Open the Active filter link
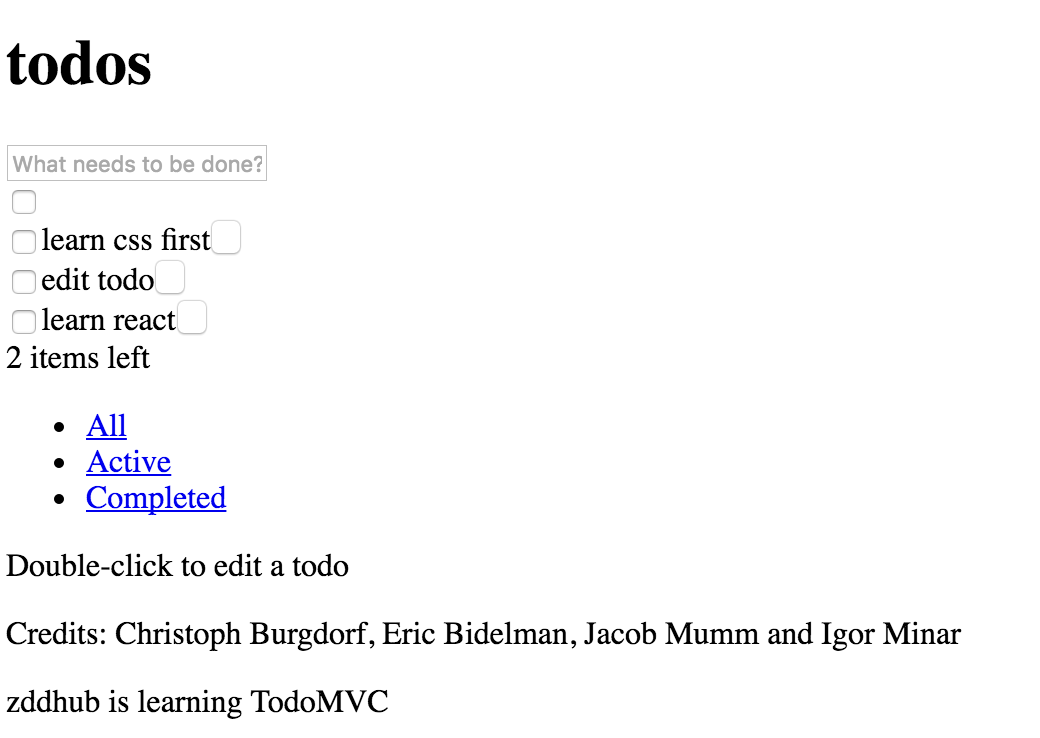The image size is (1040, 738). (x=128, y=461)
